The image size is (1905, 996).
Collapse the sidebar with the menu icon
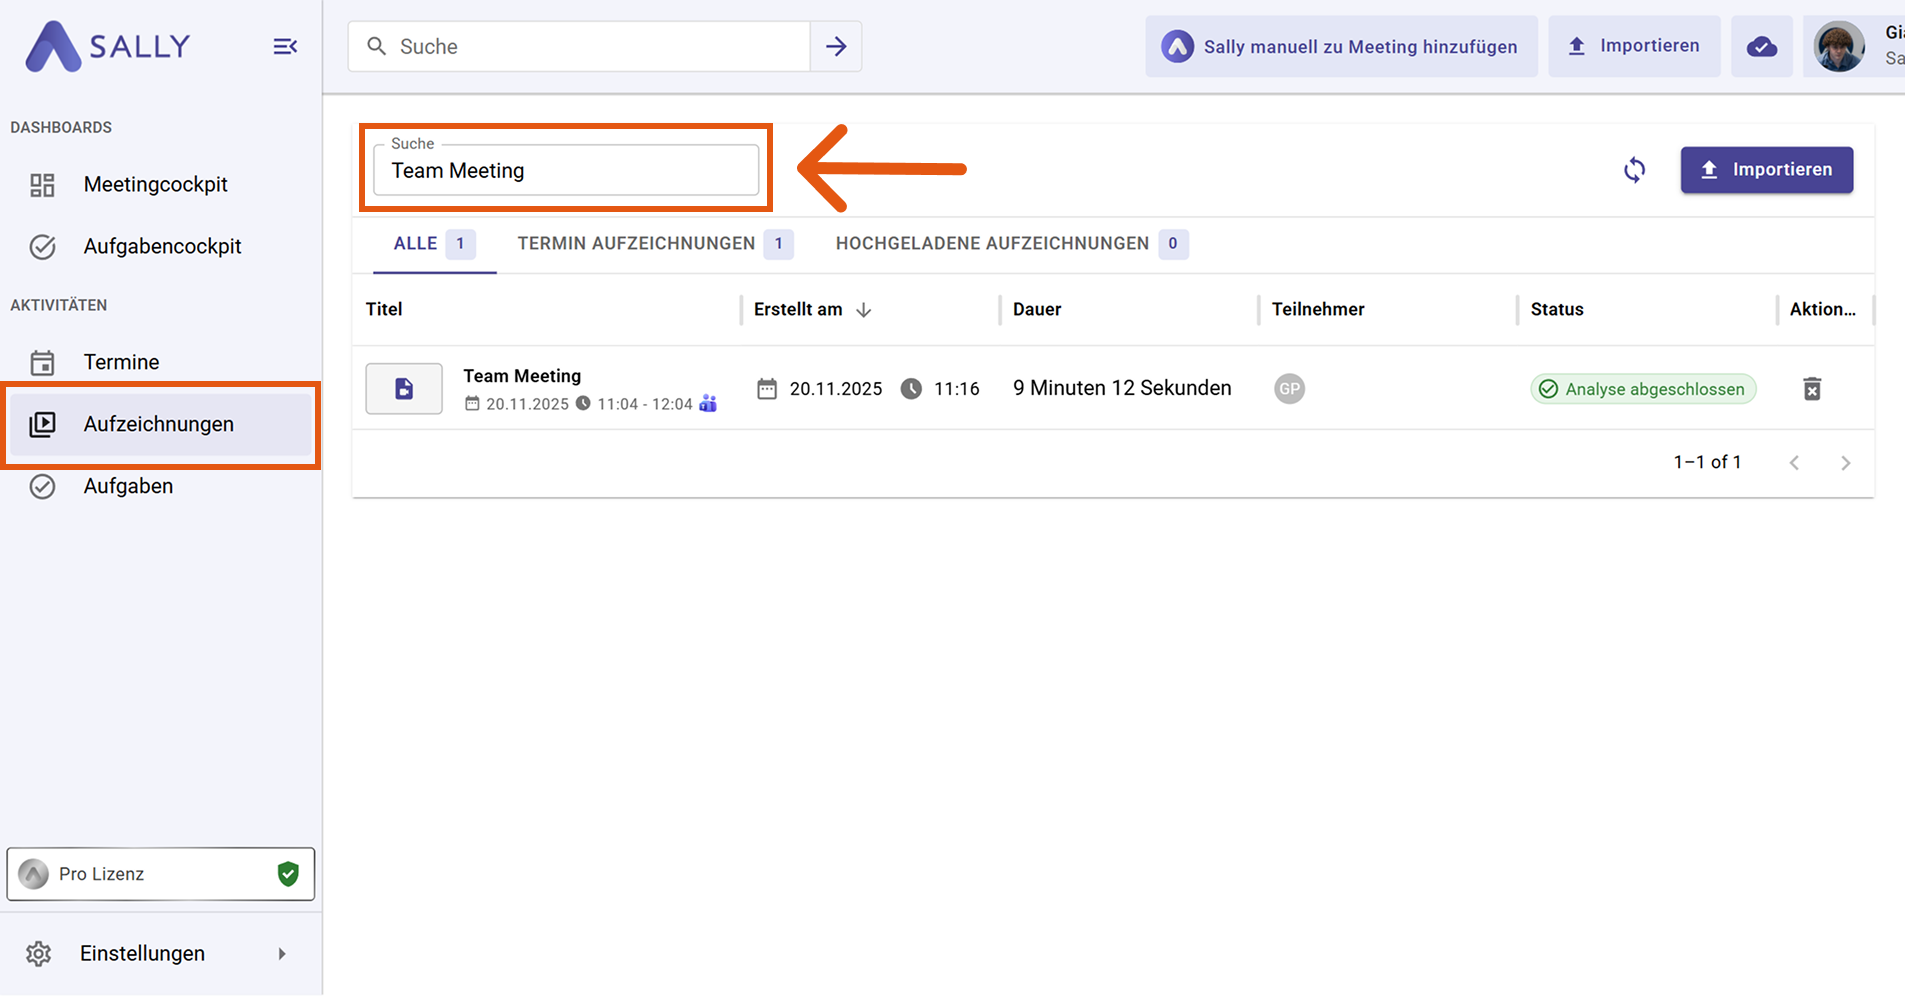click(285, 47)
